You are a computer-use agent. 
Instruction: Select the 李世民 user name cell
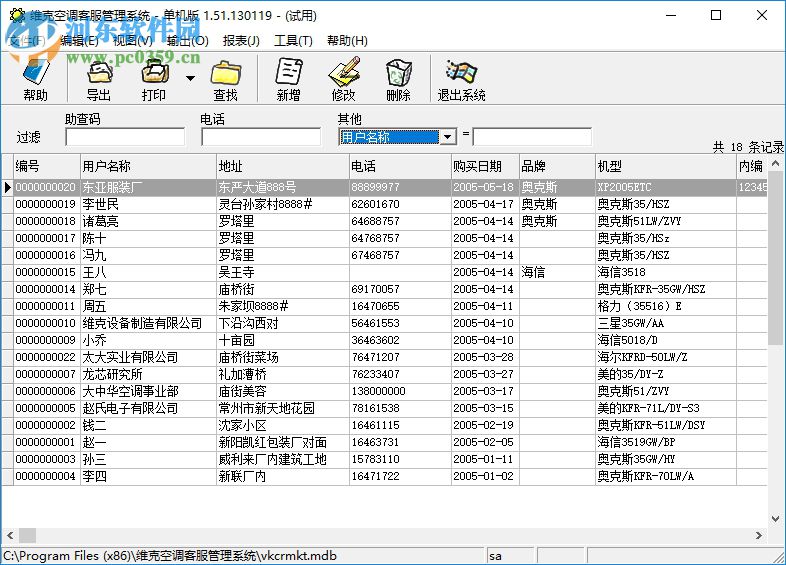(x=148, y=205)
